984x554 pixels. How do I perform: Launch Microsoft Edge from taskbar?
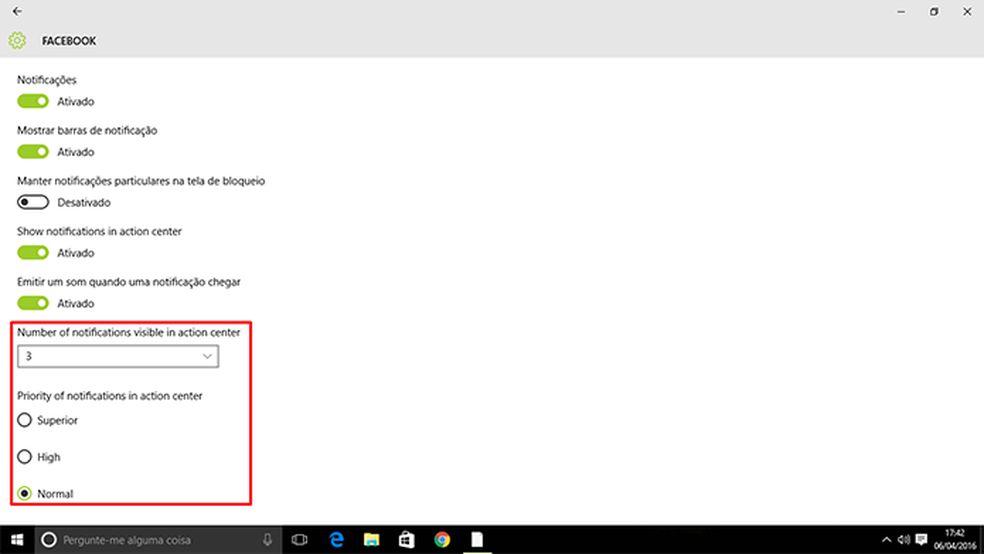click(x=336, y=540)
